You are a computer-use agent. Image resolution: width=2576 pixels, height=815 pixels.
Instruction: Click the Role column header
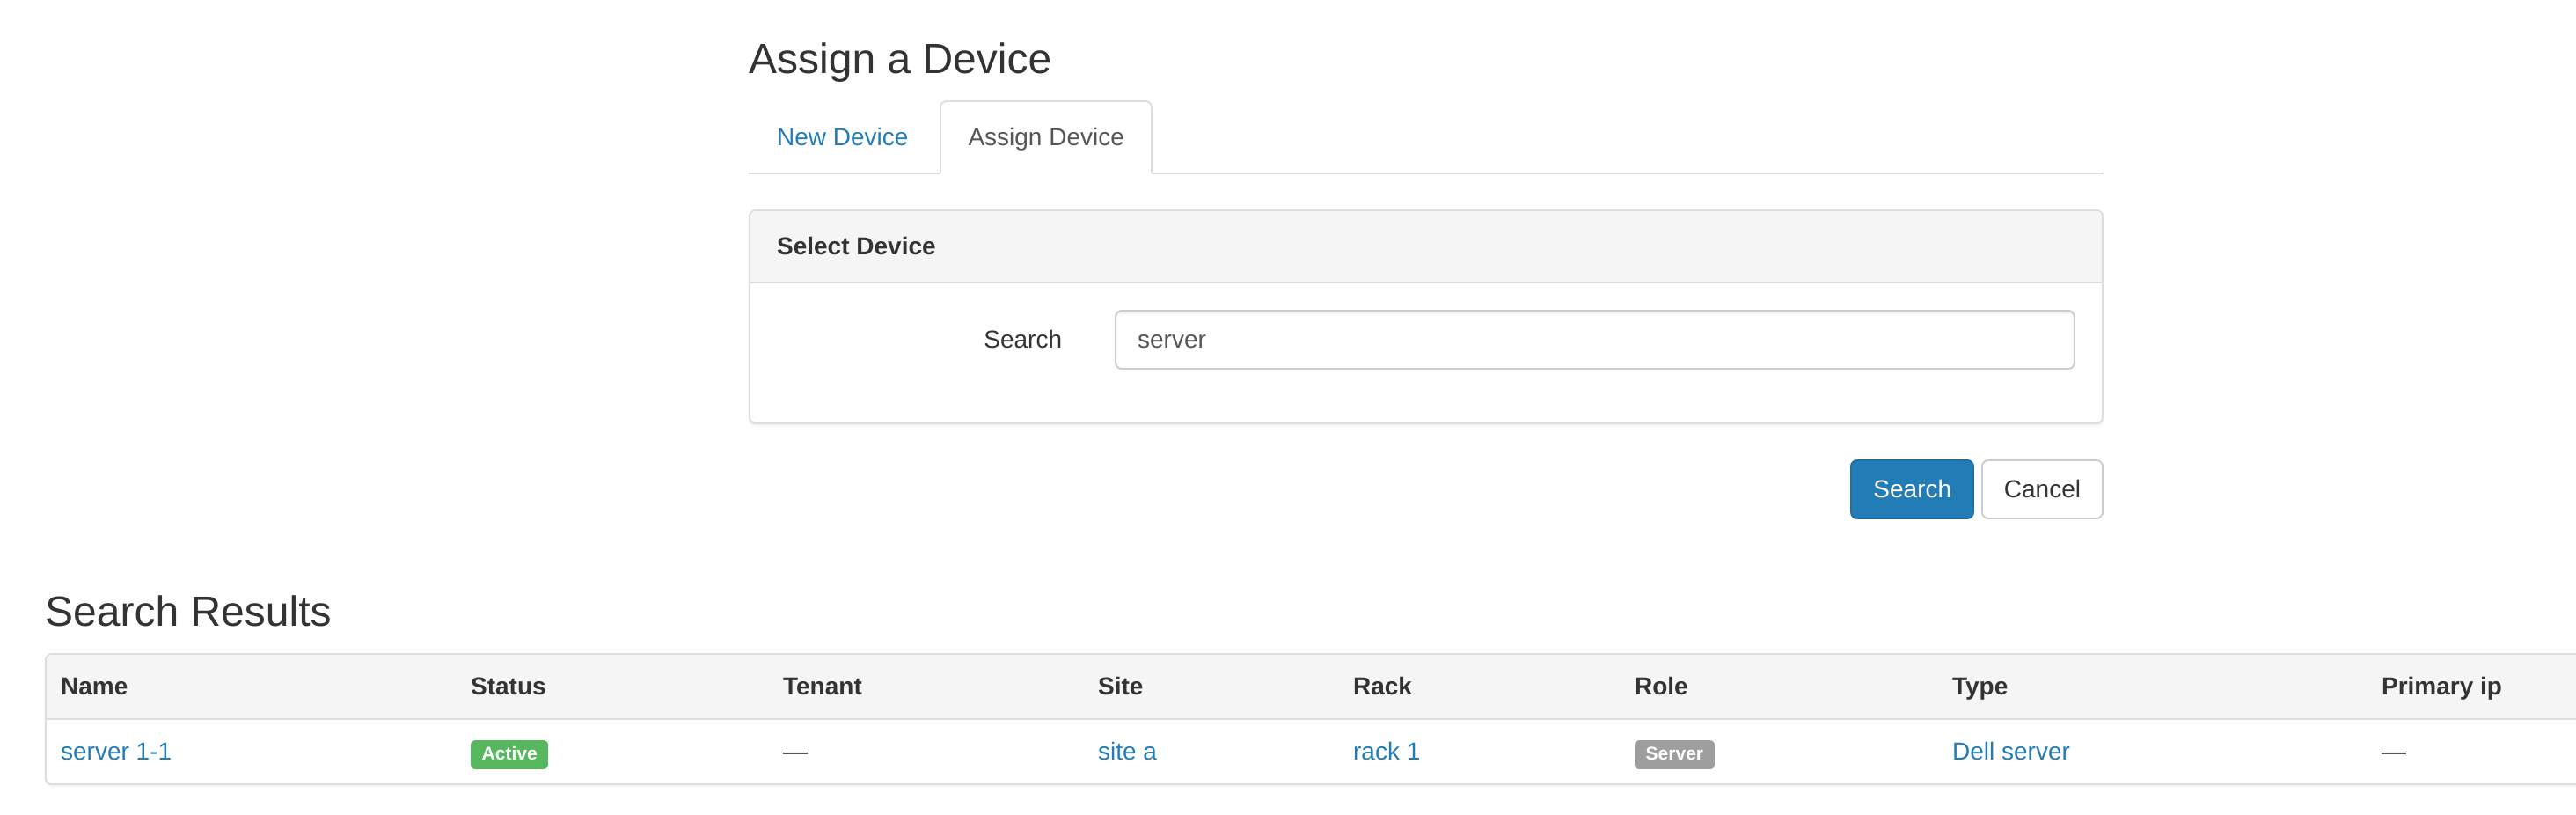[1660, 686]
